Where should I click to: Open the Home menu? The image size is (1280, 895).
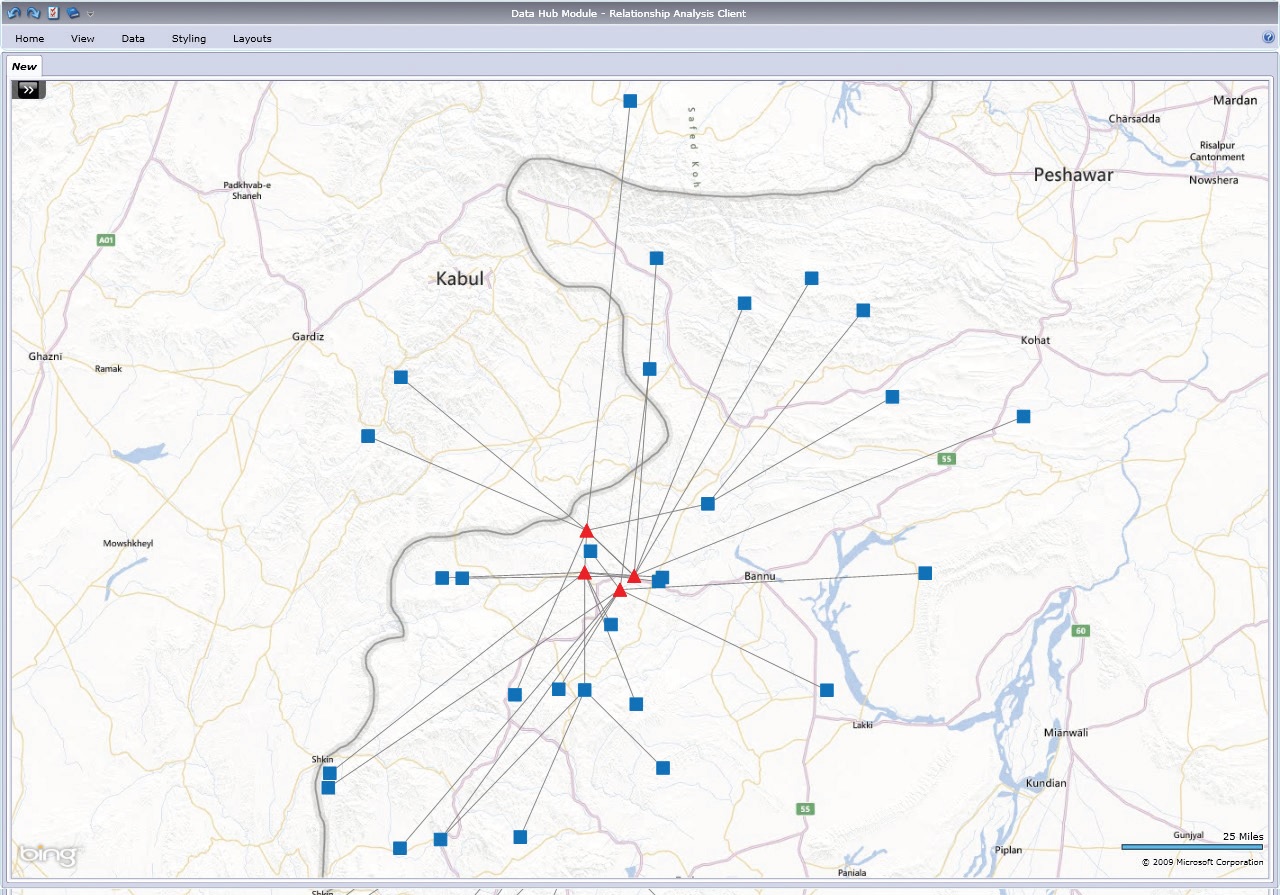(30, 39)
